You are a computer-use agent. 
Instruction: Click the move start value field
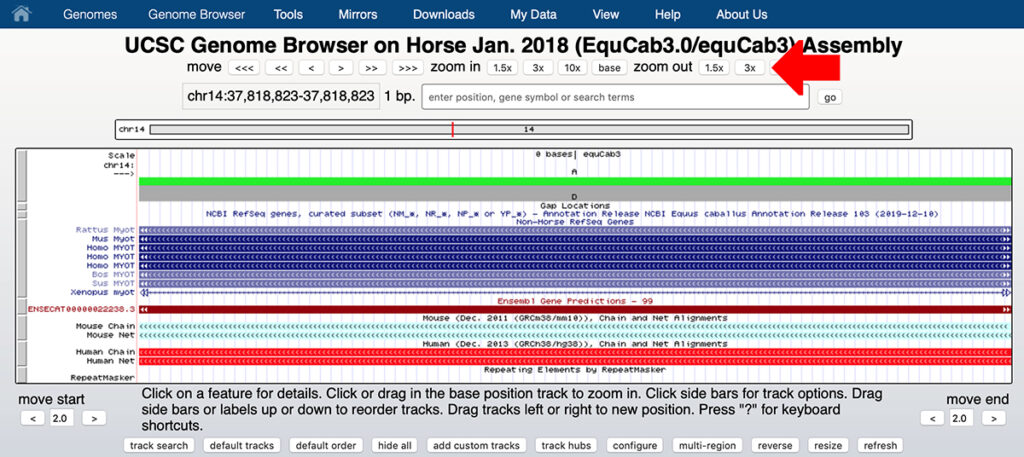[63, 418]
